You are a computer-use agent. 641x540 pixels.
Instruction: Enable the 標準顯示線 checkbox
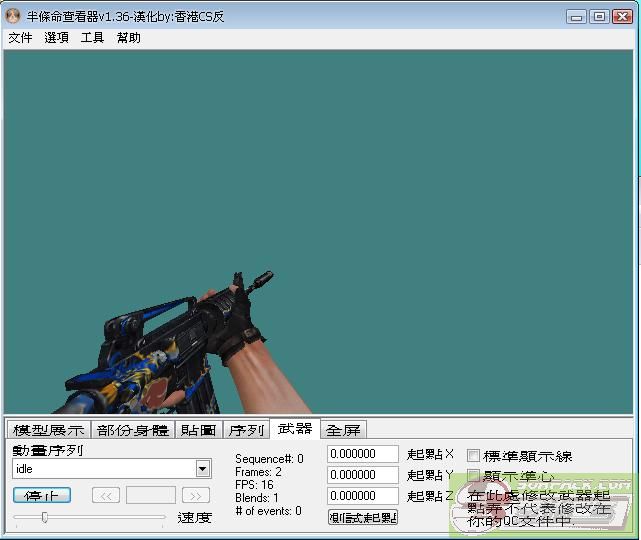tap(474, 456)
